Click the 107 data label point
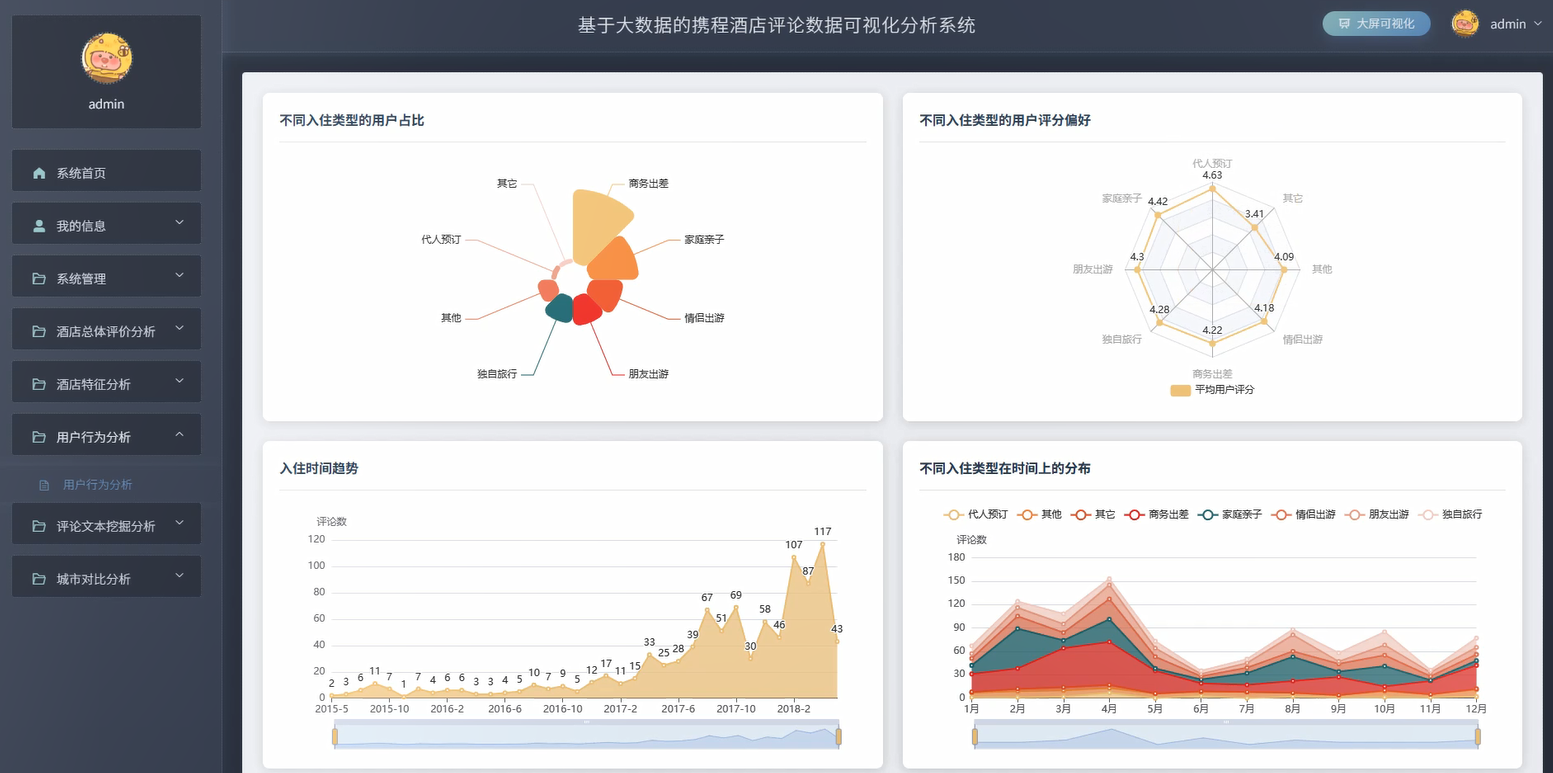 point(794,557)
